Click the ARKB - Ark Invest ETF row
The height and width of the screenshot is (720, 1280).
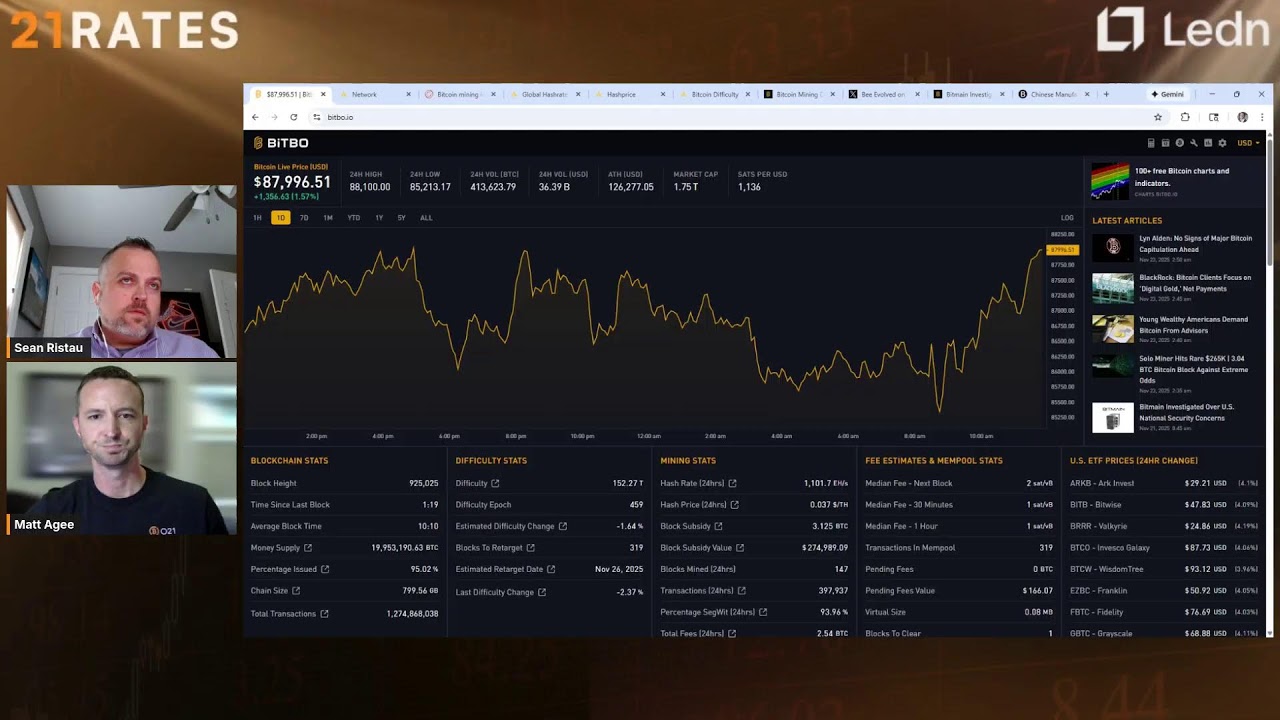point(1164,483)
